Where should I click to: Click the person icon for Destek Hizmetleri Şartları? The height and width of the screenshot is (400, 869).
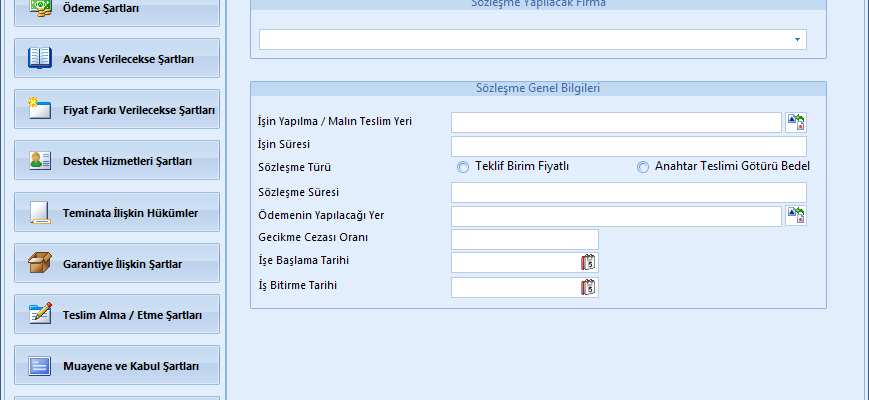(40, 161)
